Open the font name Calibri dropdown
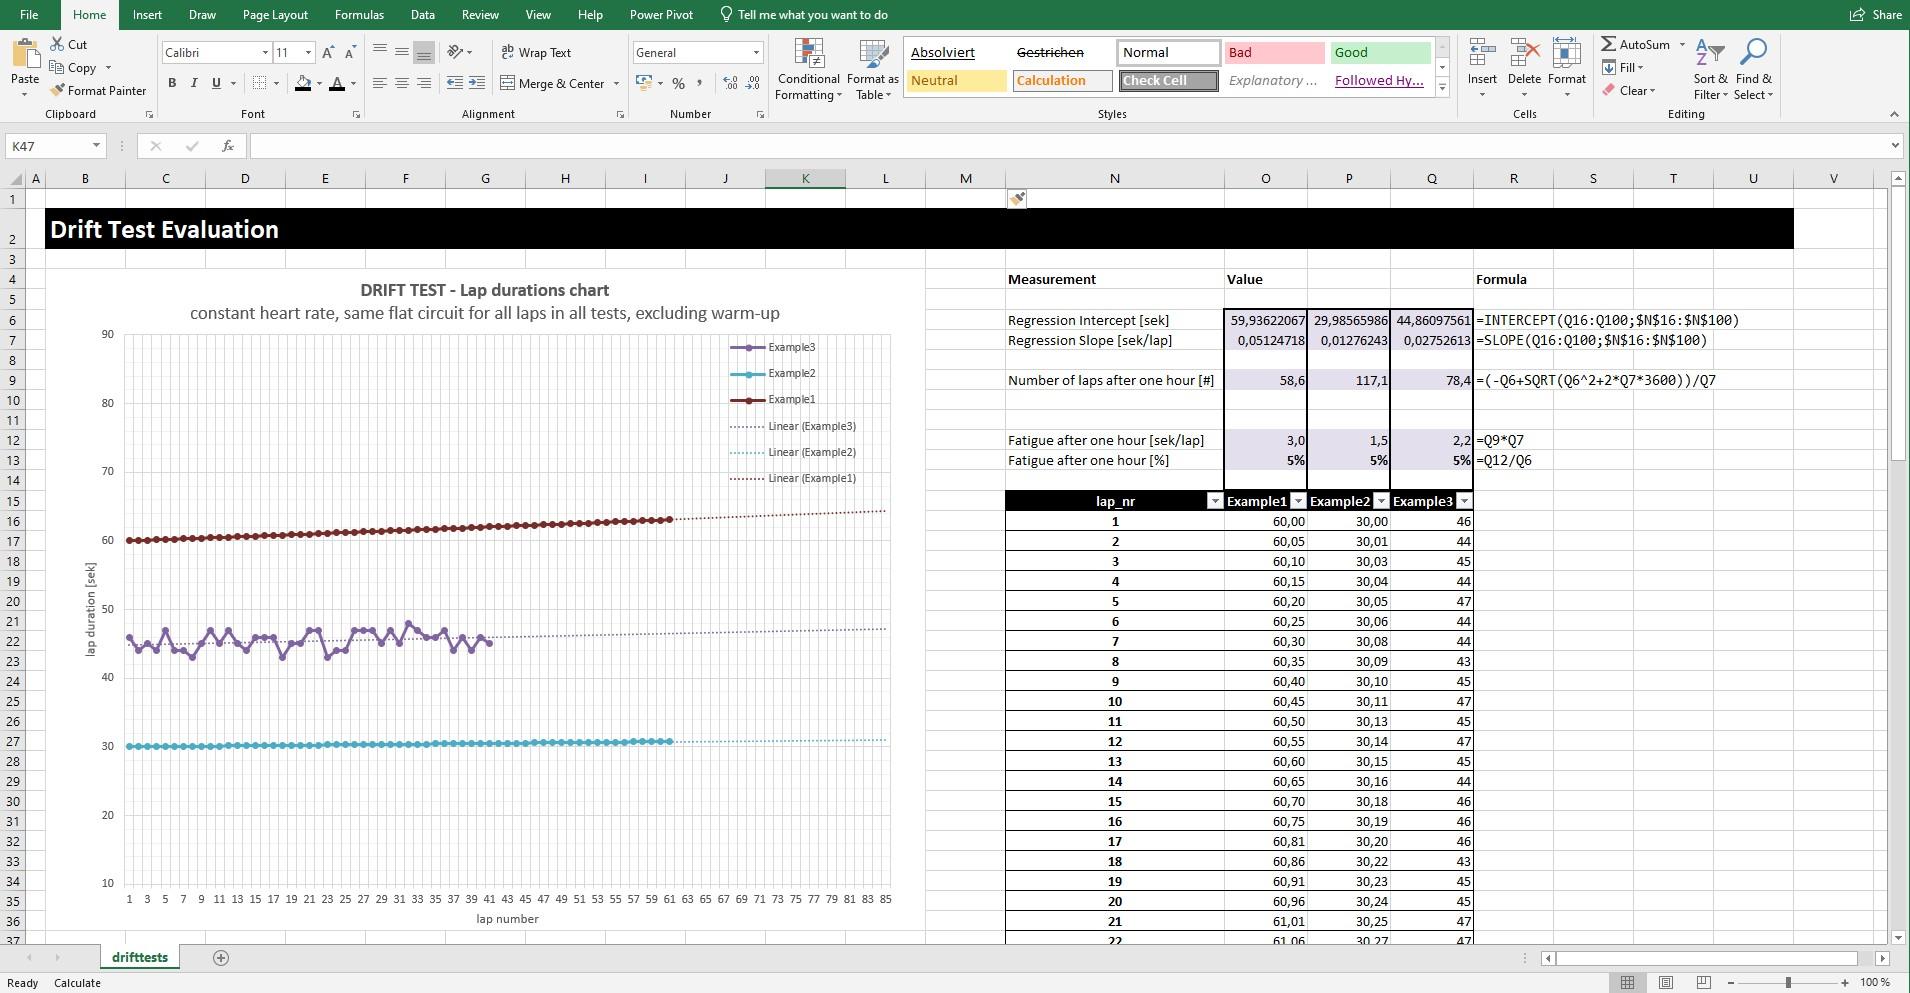 click(265, 53)
